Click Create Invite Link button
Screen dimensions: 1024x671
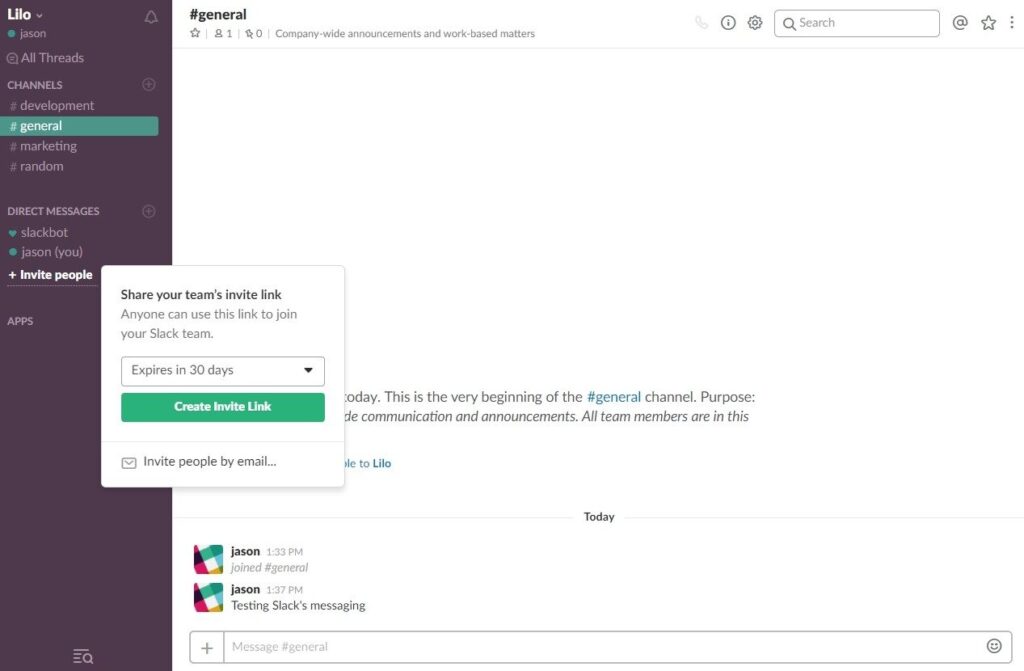click(223, 407)
